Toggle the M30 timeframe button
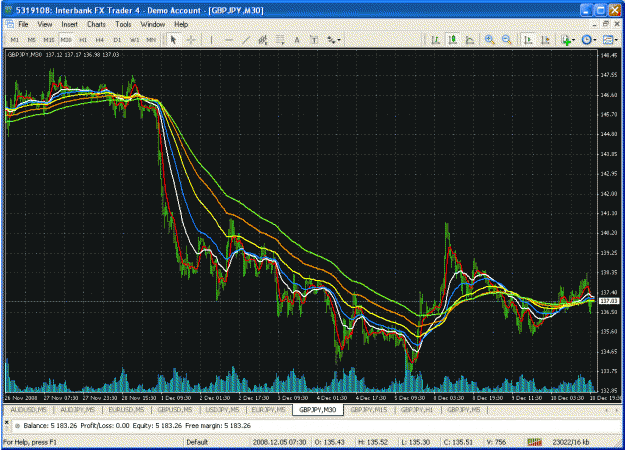The image size is (625, 450). coord(66,40)
